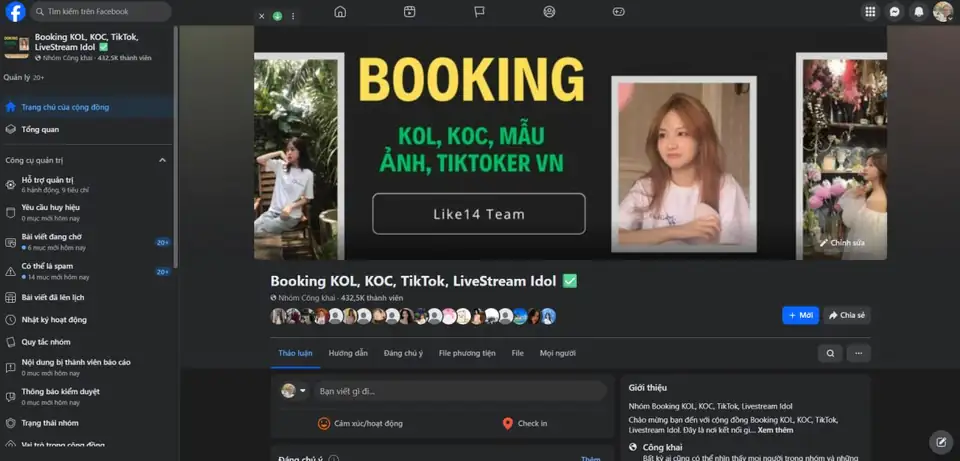Screen dimensions: 960x461
Task: Open Tổng quan in sidebar
Action: coord(88,129)
